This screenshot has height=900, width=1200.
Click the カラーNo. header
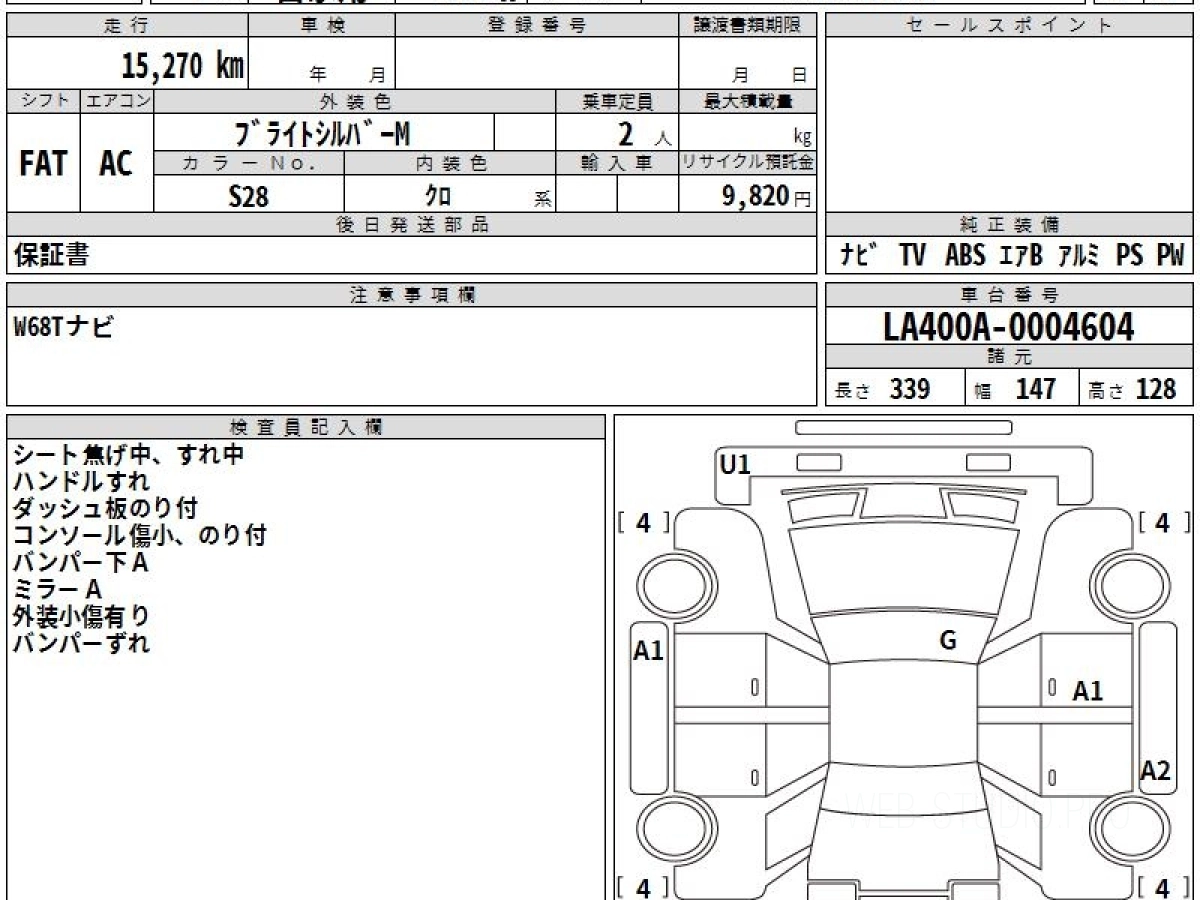tap(249, 163)
